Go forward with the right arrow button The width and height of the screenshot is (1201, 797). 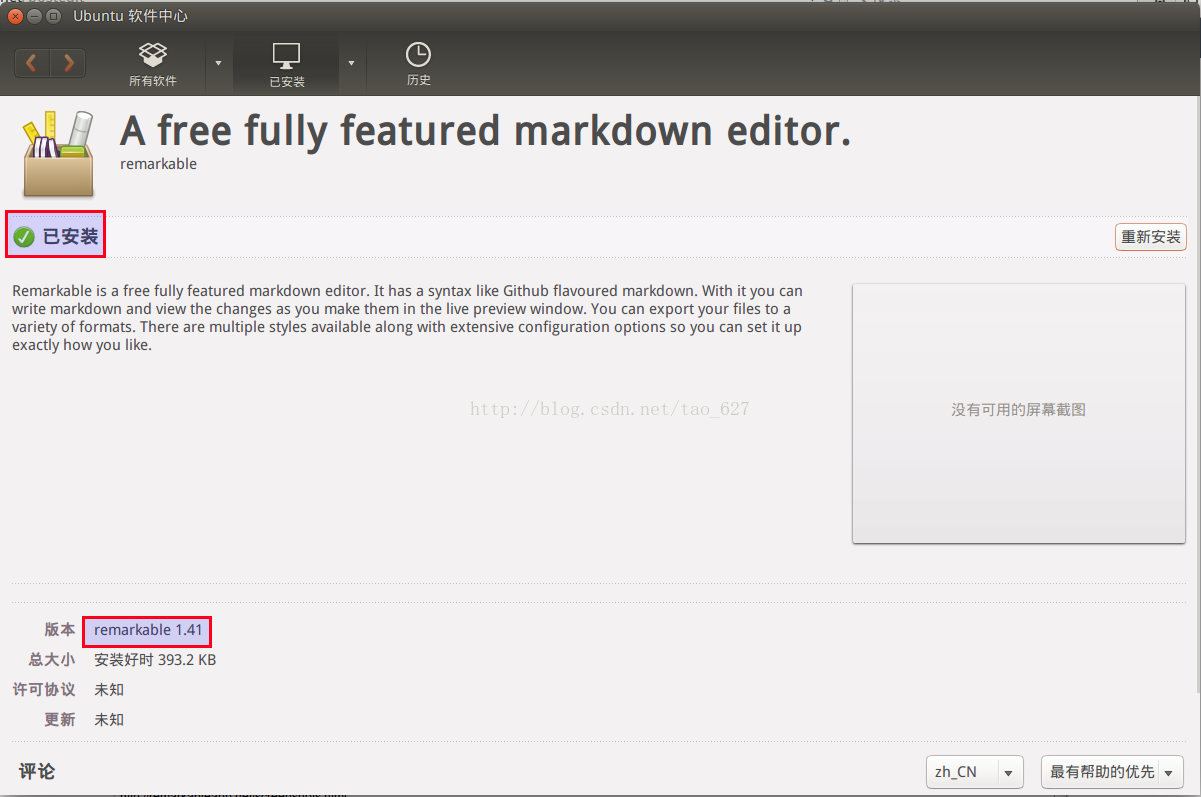(68, 63)
